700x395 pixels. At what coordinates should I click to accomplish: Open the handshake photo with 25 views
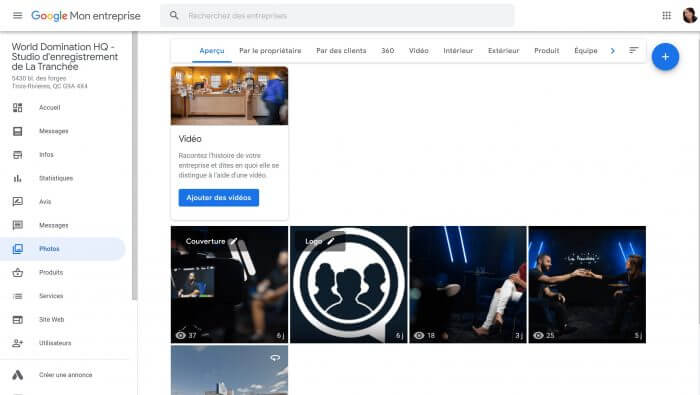click(x=587, y=285)
